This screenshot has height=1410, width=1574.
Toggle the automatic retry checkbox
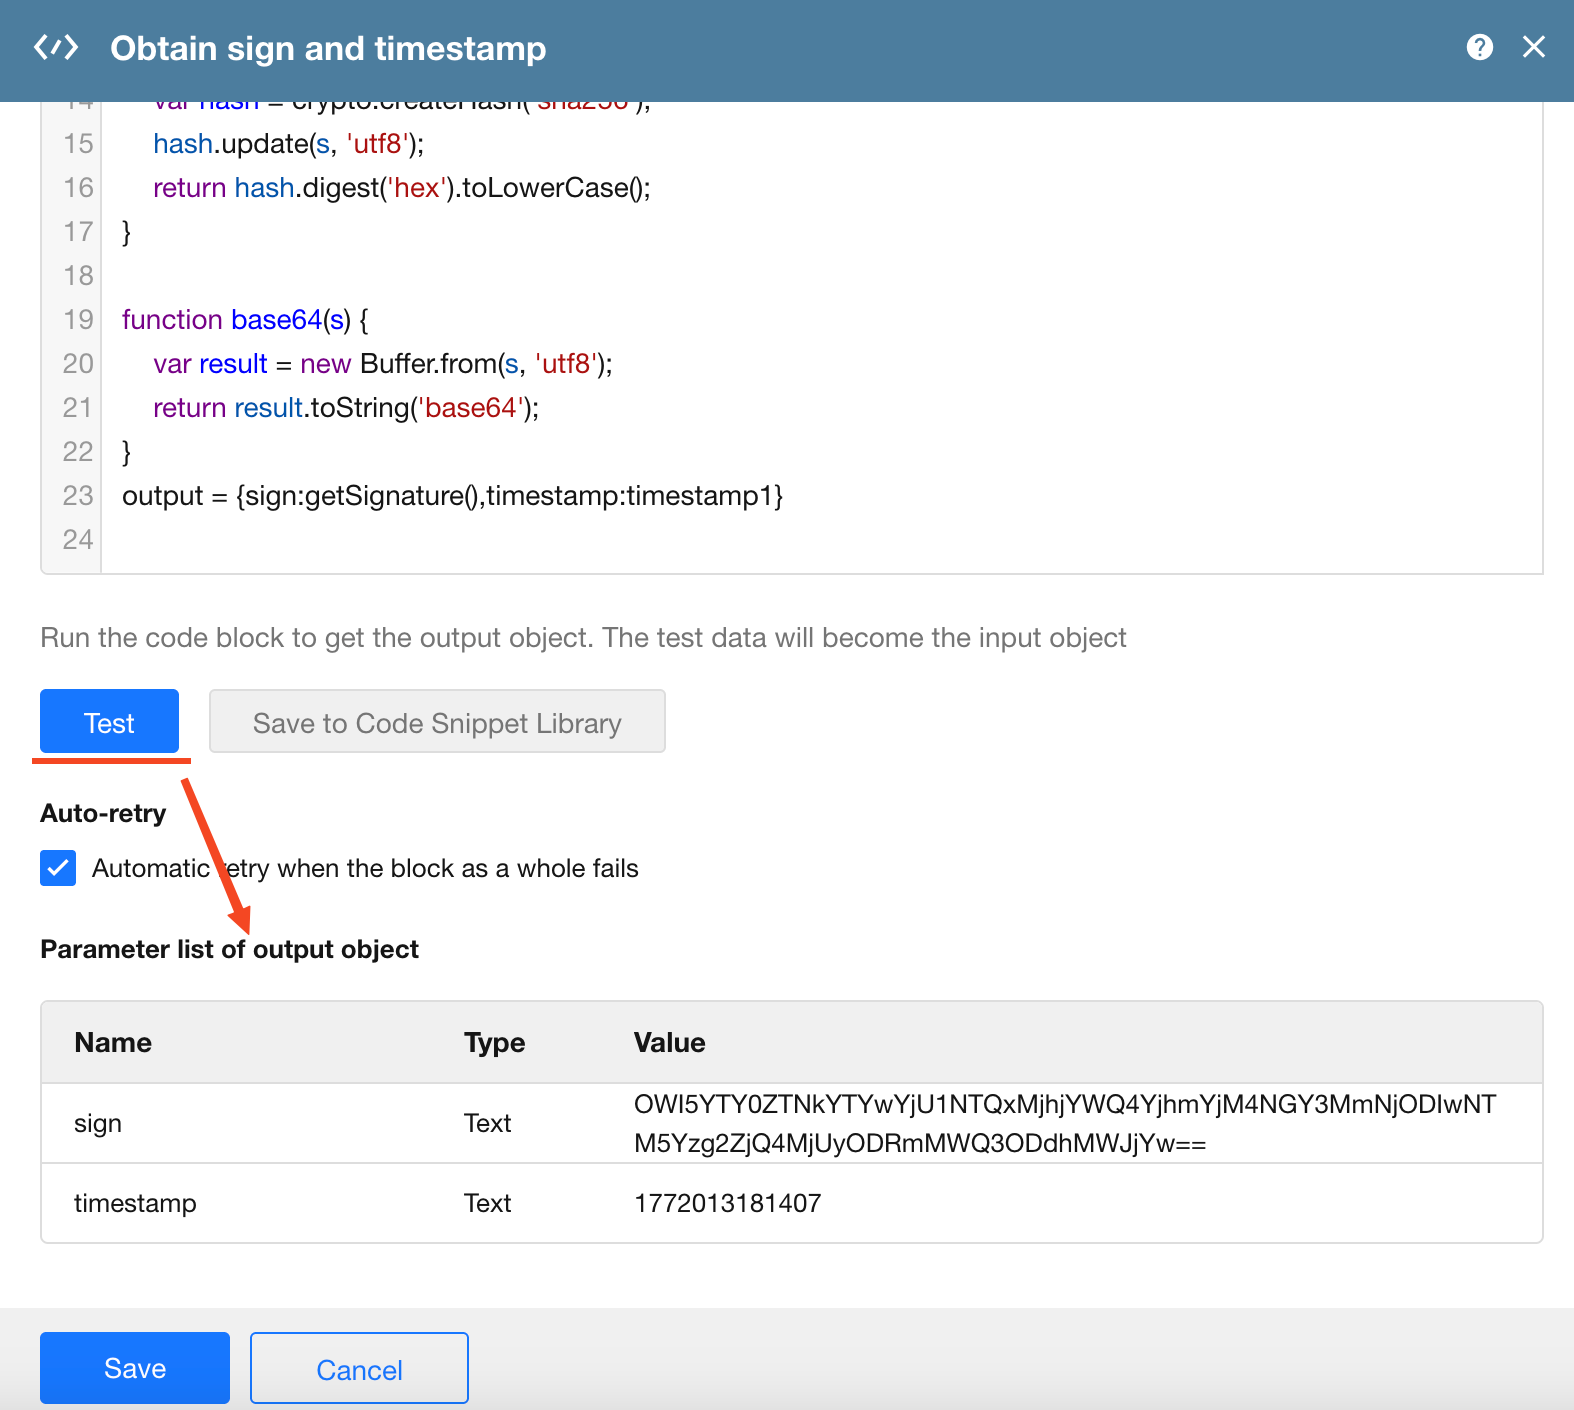pos(58,868)
